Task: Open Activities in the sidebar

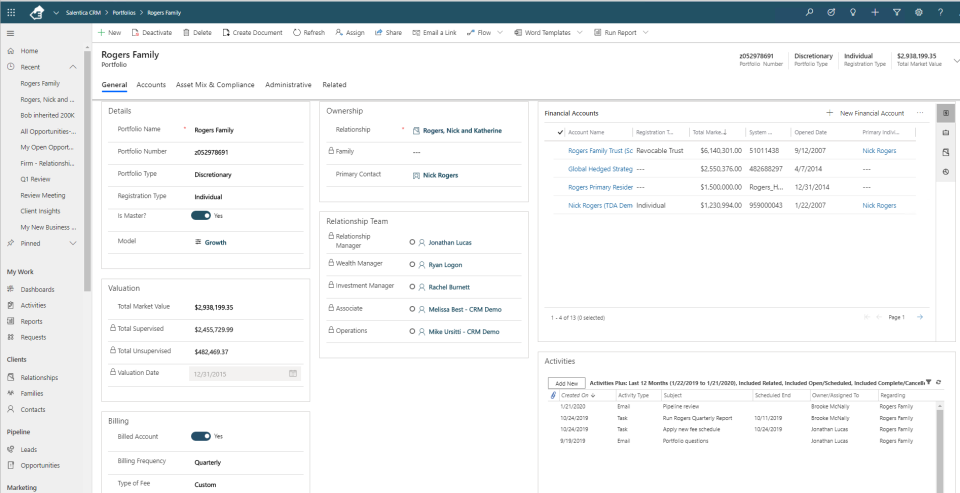Action: click(x=33, y=305)
